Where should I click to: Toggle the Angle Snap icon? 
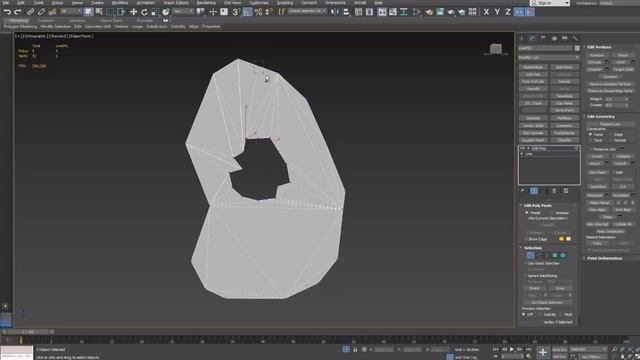pos(247,12)
